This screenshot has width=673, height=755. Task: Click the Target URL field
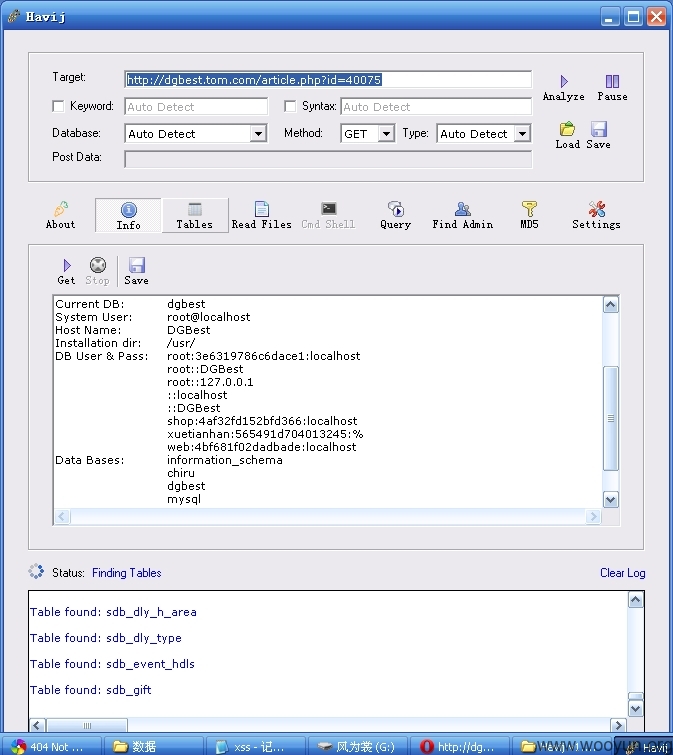click(x=328, y=79)
